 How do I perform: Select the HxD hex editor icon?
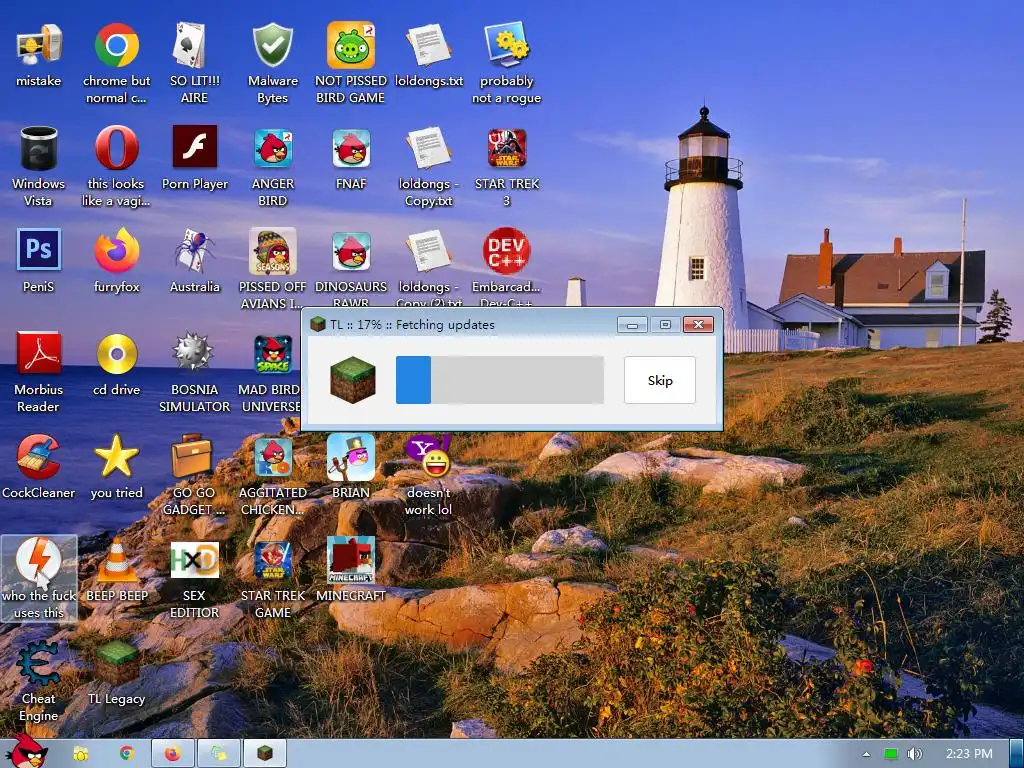(194, 560)
